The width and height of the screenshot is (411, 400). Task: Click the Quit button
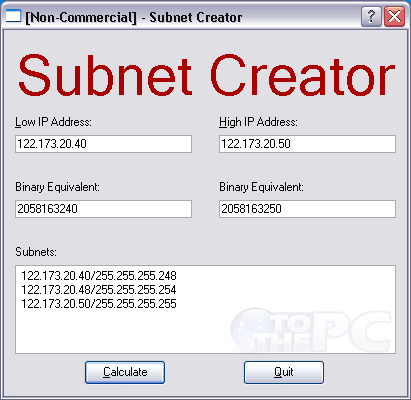point(284,372)
